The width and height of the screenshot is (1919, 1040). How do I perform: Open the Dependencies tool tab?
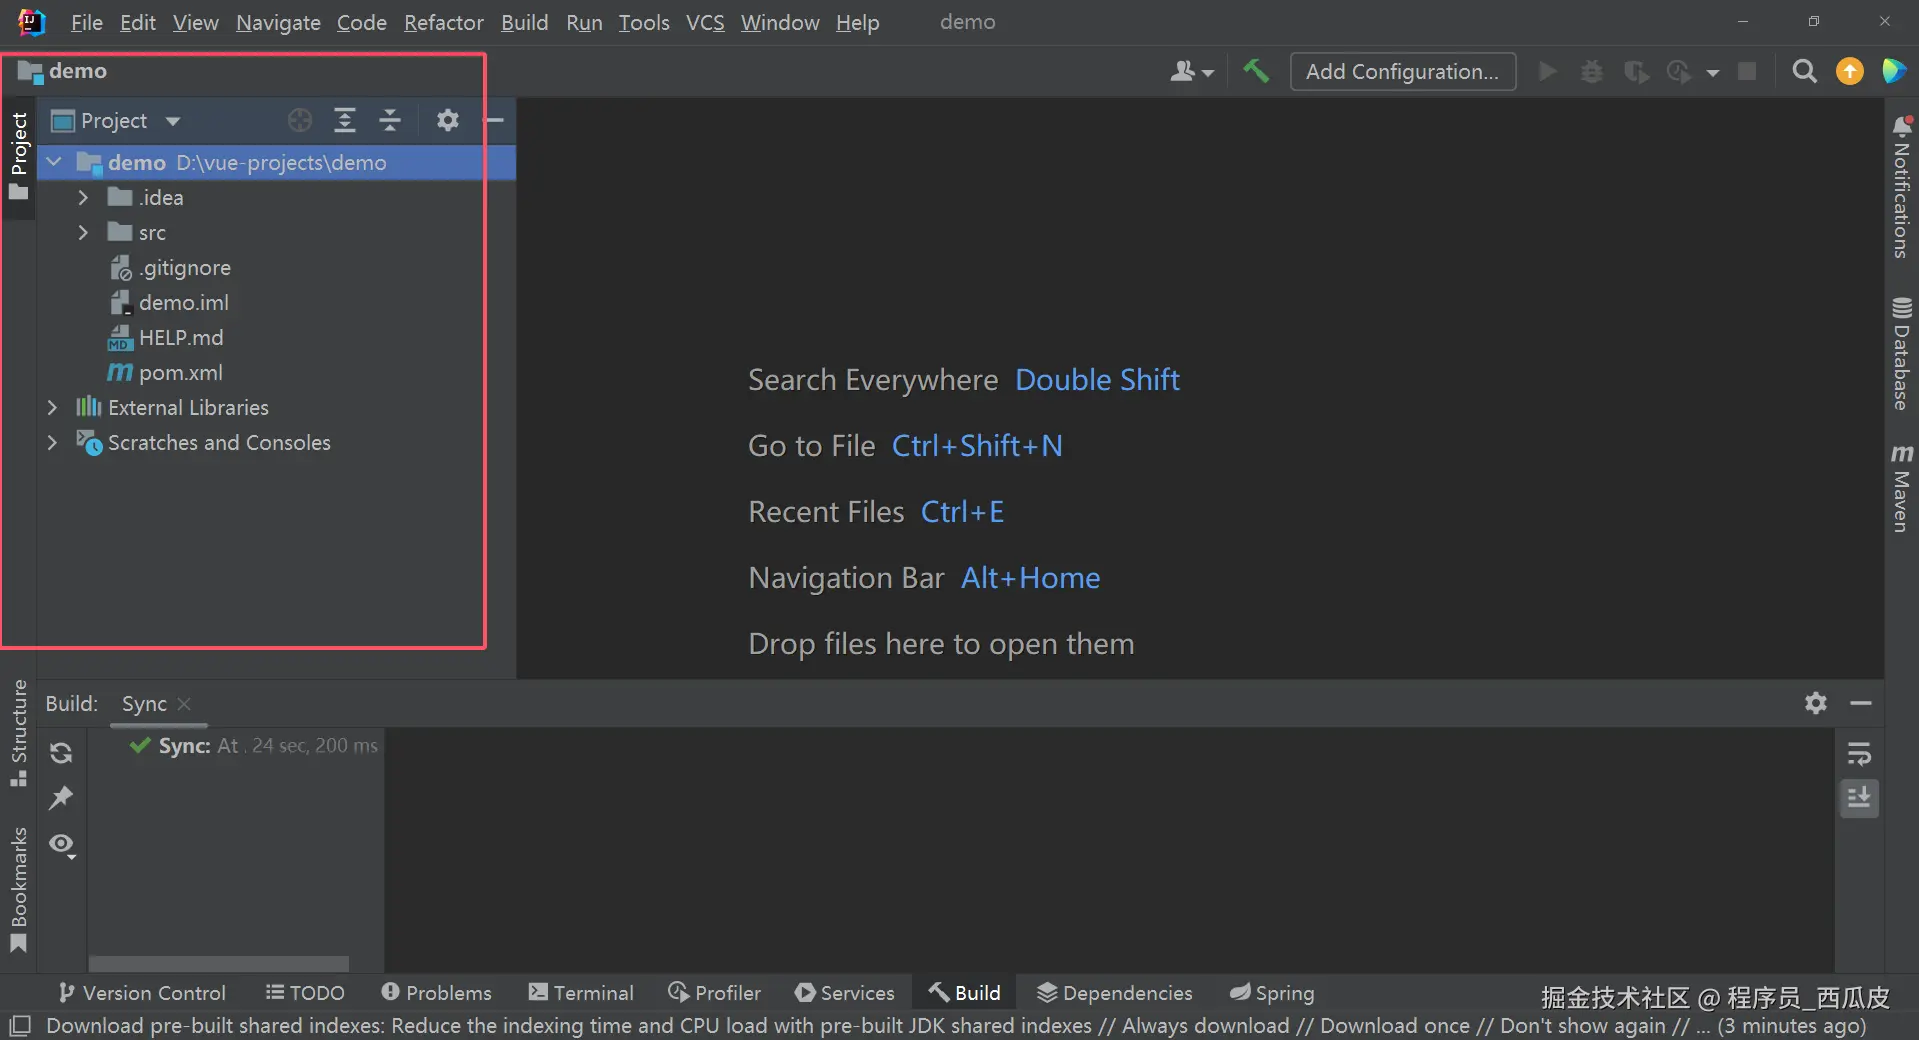click(1115, 993)
